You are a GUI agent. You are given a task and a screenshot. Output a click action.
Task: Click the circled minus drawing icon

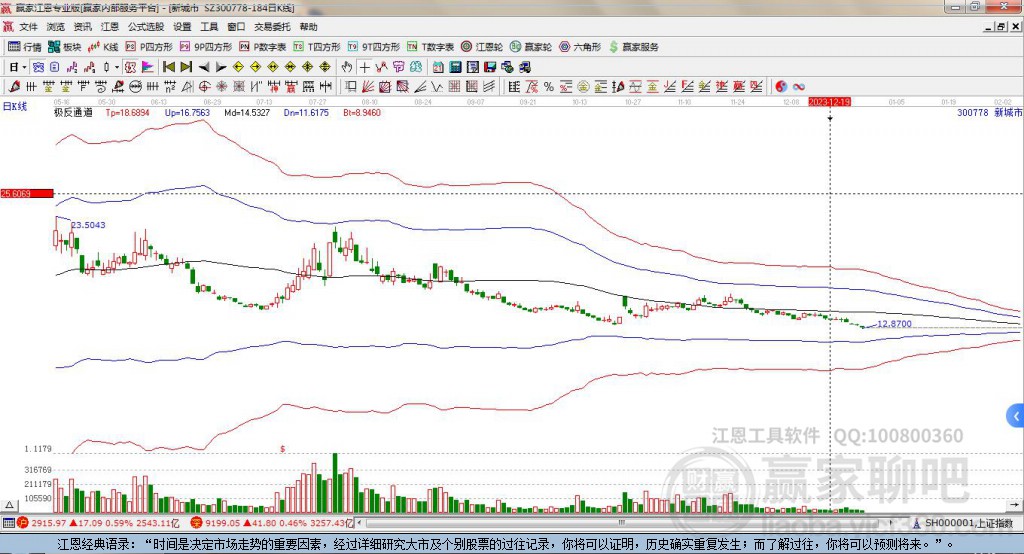coord(135,87)
